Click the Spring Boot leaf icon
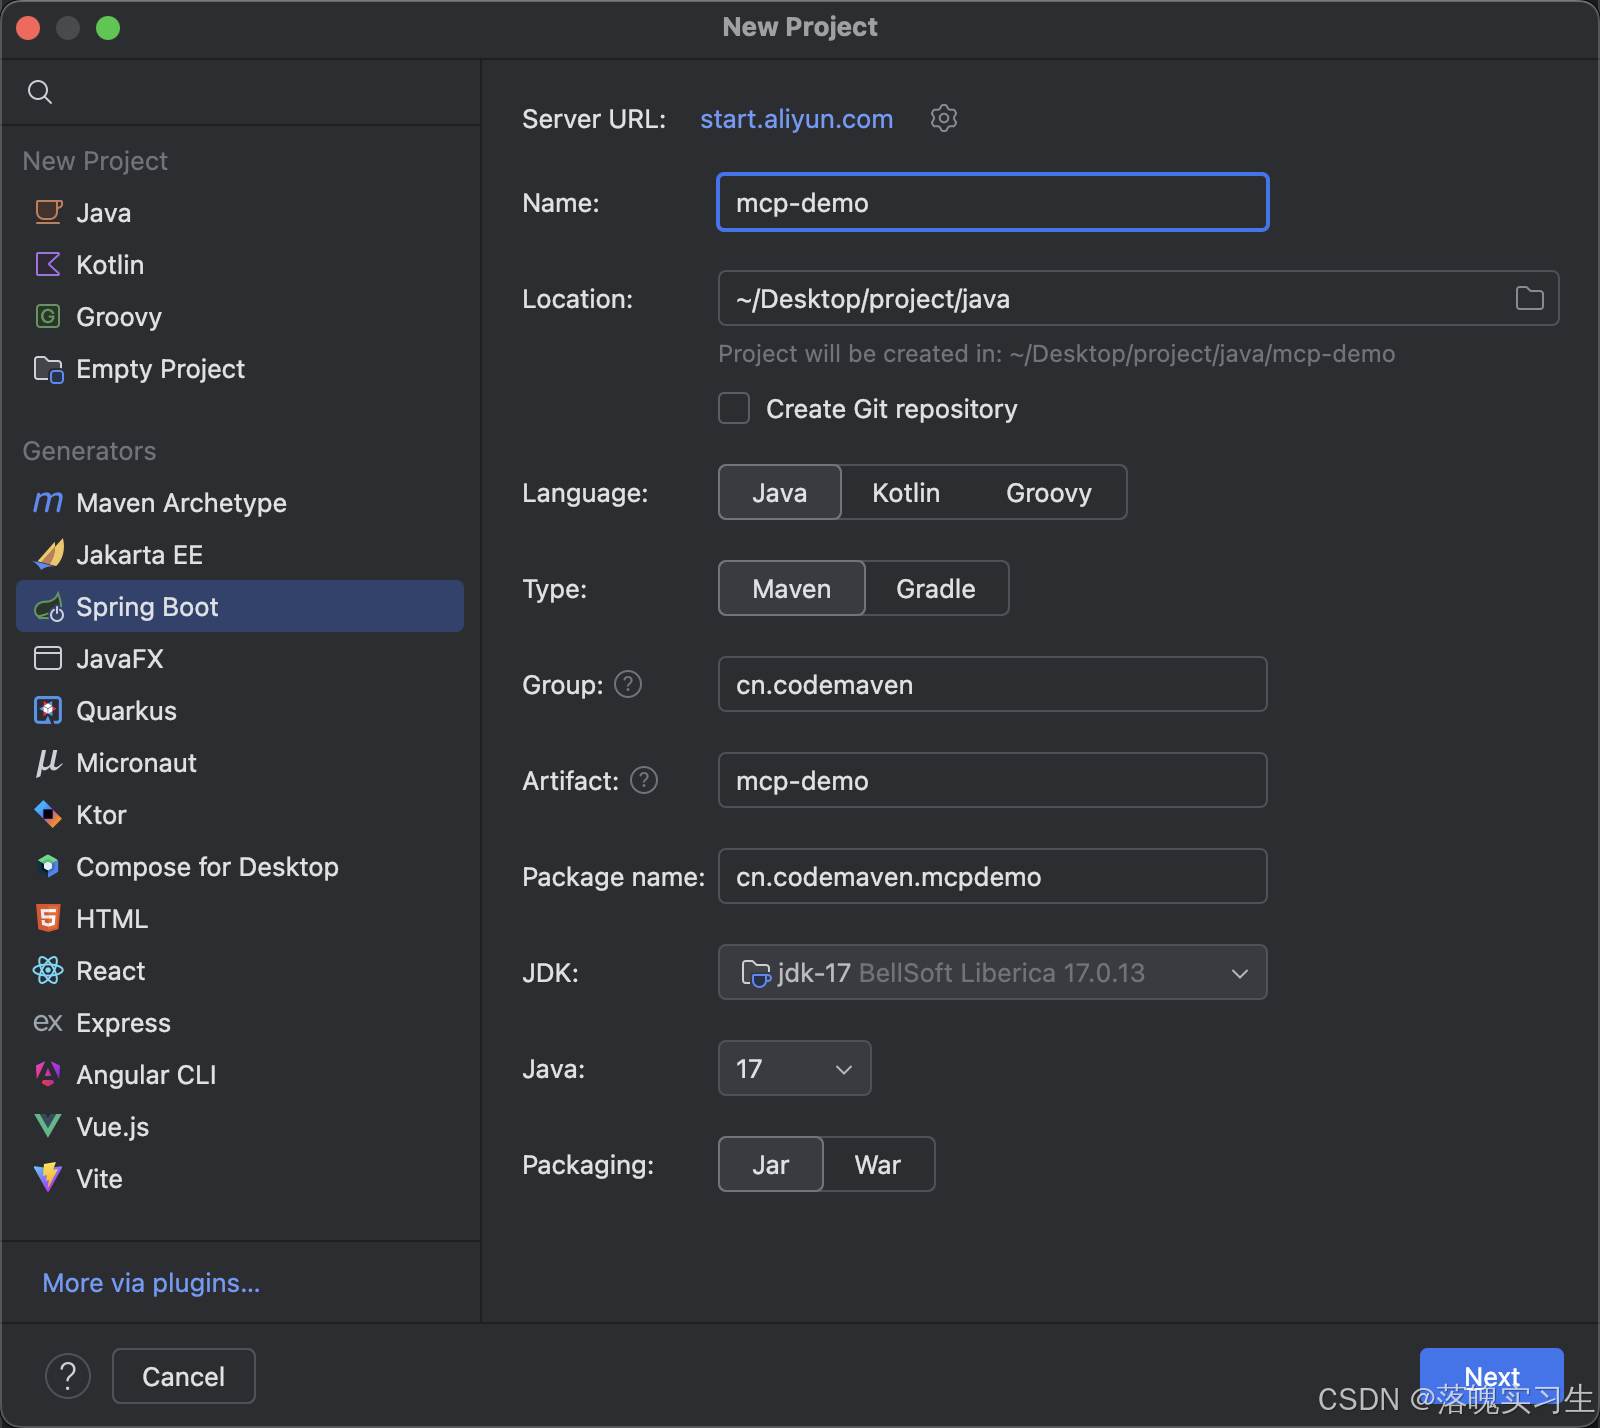1600x1428 pixels. pyautogui.click(x=48, y=606)
